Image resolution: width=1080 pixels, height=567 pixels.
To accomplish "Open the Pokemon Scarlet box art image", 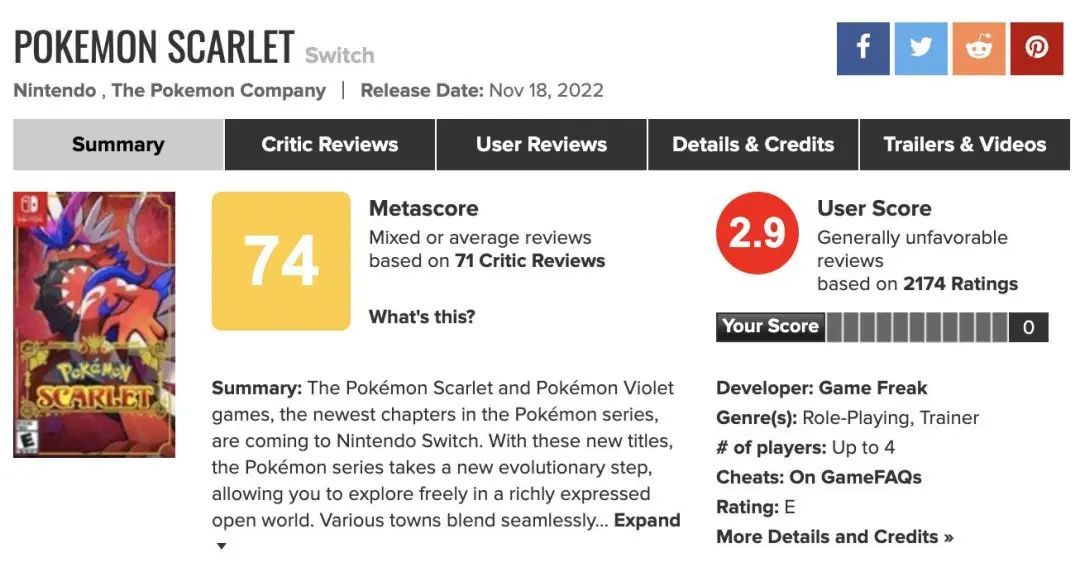I will tap(94, 325).
